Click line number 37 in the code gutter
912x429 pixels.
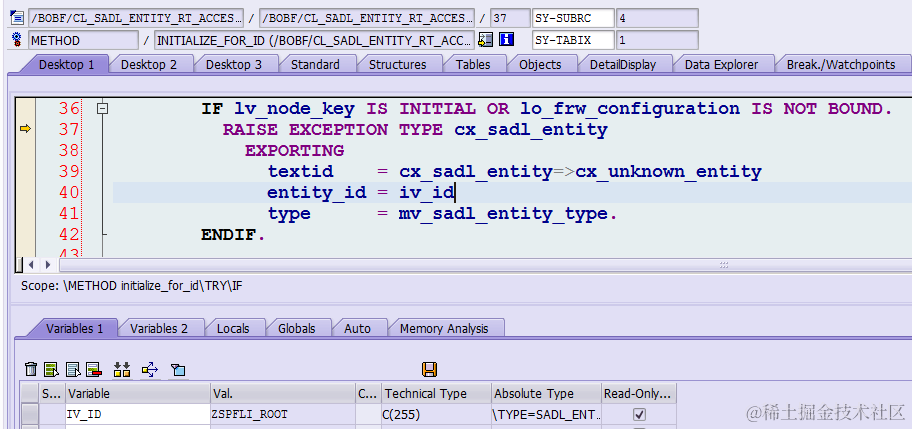(69, 130)
